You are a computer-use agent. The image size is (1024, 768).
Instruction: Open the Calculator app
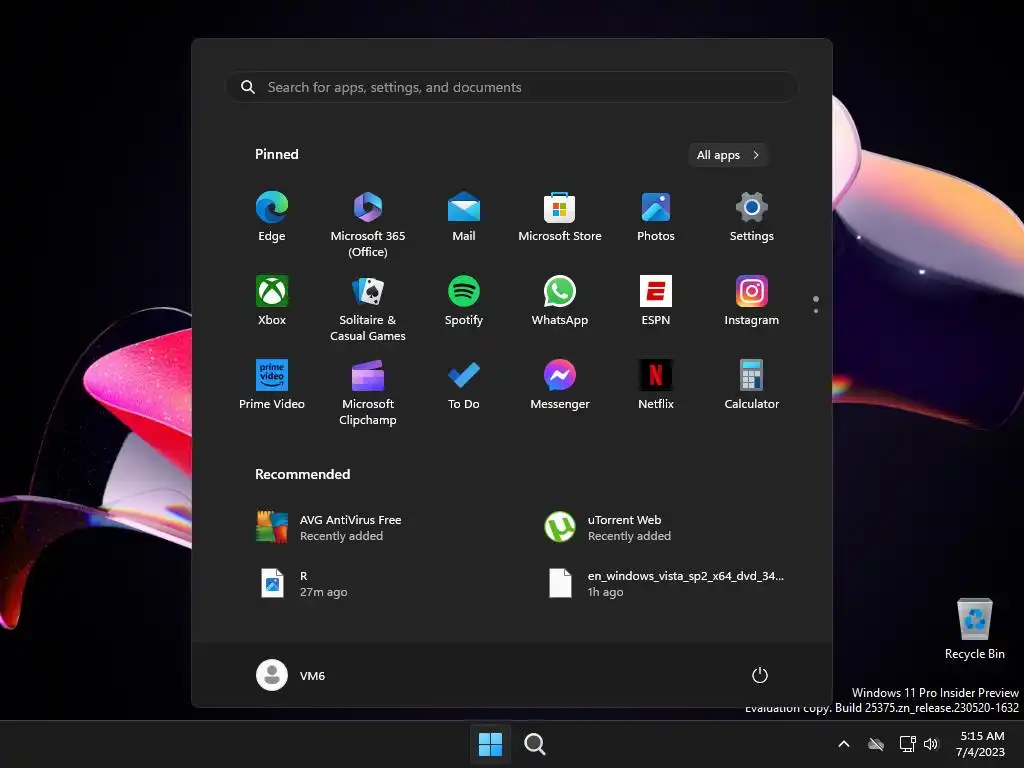752,385
